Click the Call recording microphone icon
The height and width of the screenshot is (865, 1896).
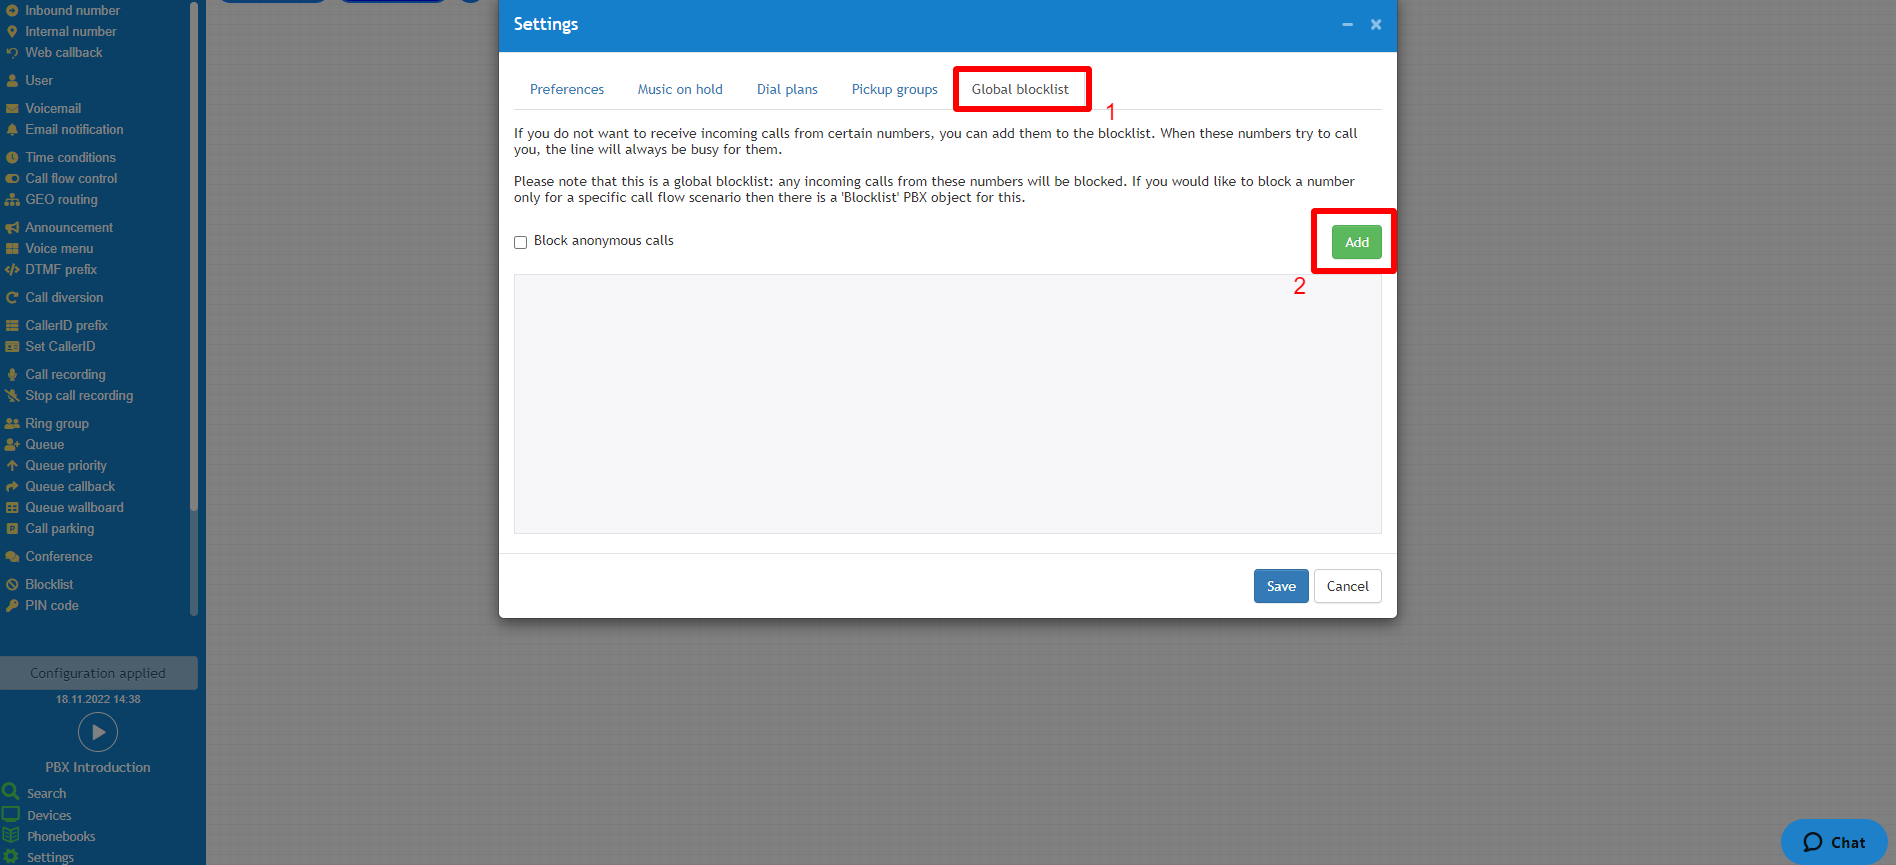point(12,375)
